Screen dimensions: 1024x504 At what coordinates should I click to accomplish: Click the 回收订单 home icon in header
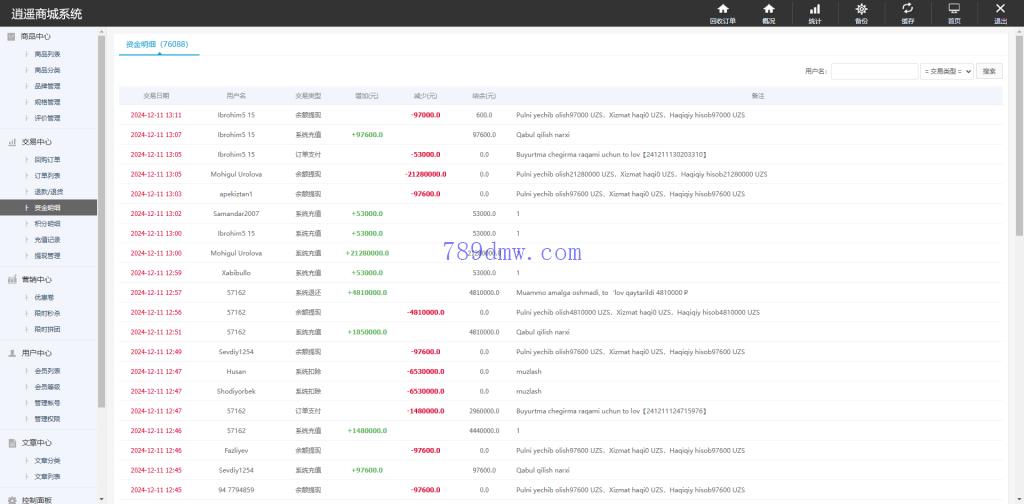point(722,9)
